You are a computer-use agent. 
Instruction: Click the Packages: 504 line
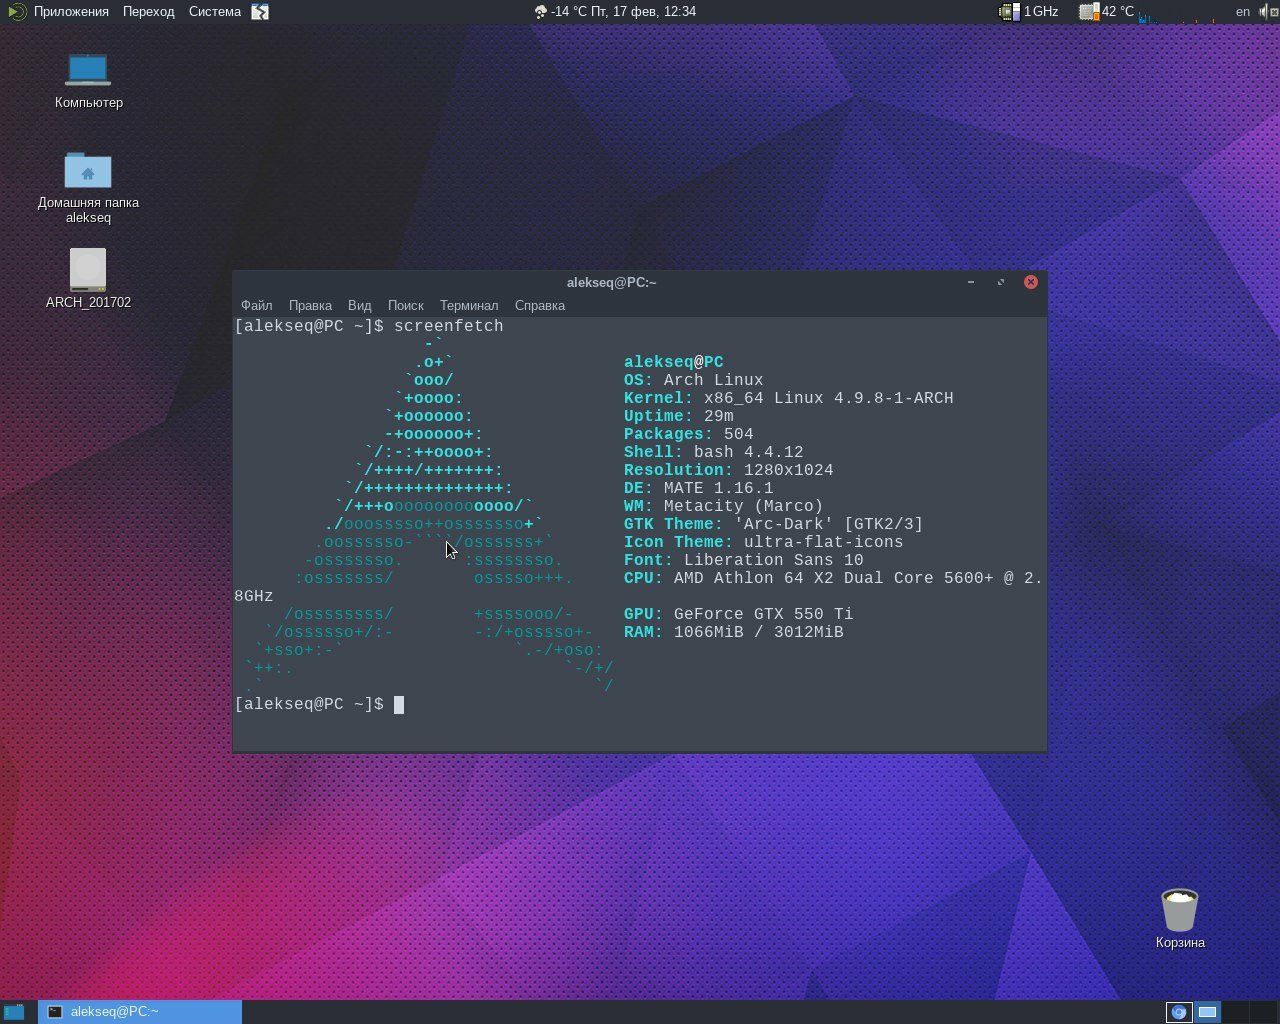tap(688, 434)
